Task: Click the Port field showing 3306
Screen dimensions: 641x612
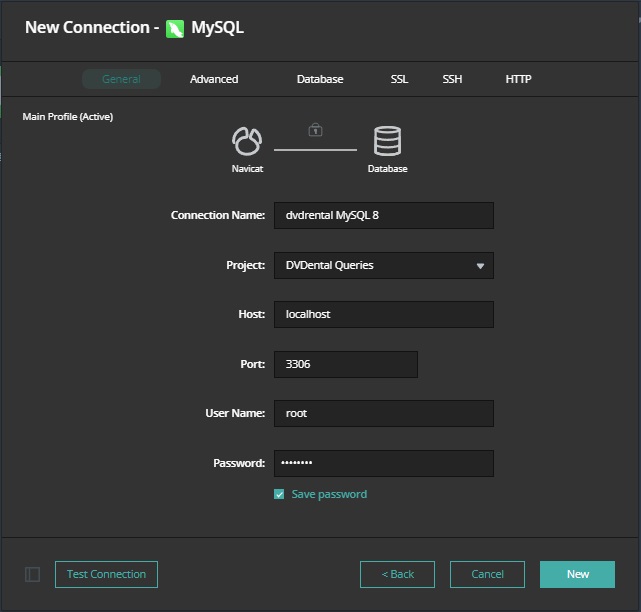Action: tap(346, 364)
